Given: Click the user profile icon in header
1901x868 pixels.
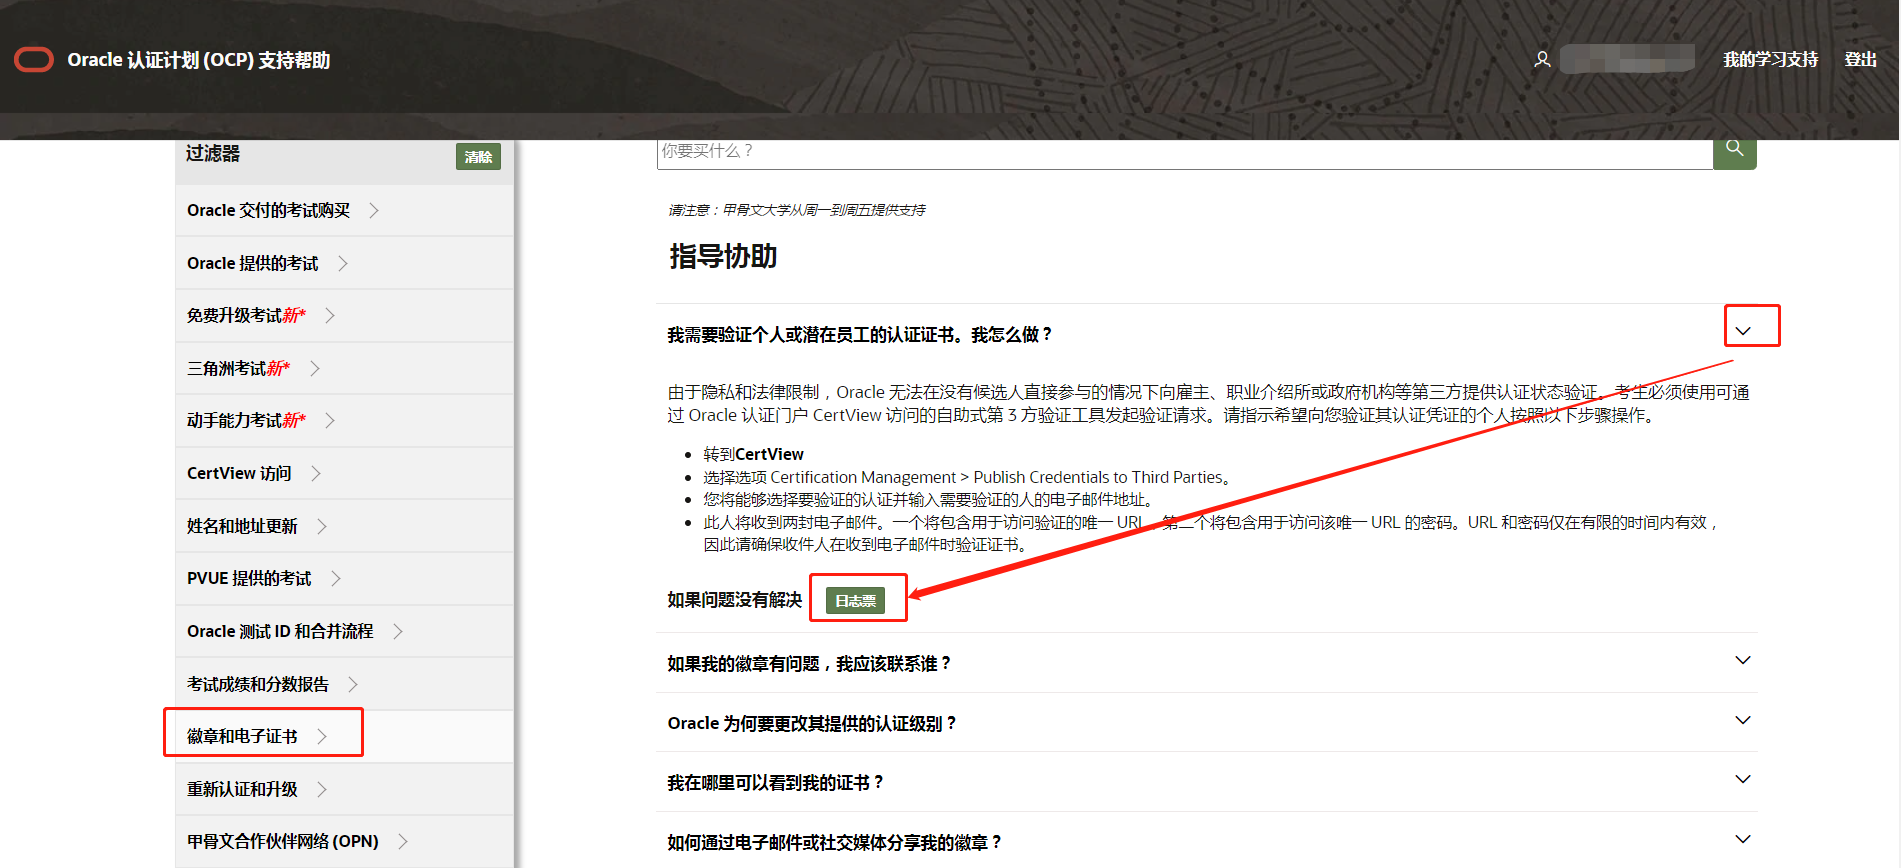Looking at the screenshot, I should 1542,60.
